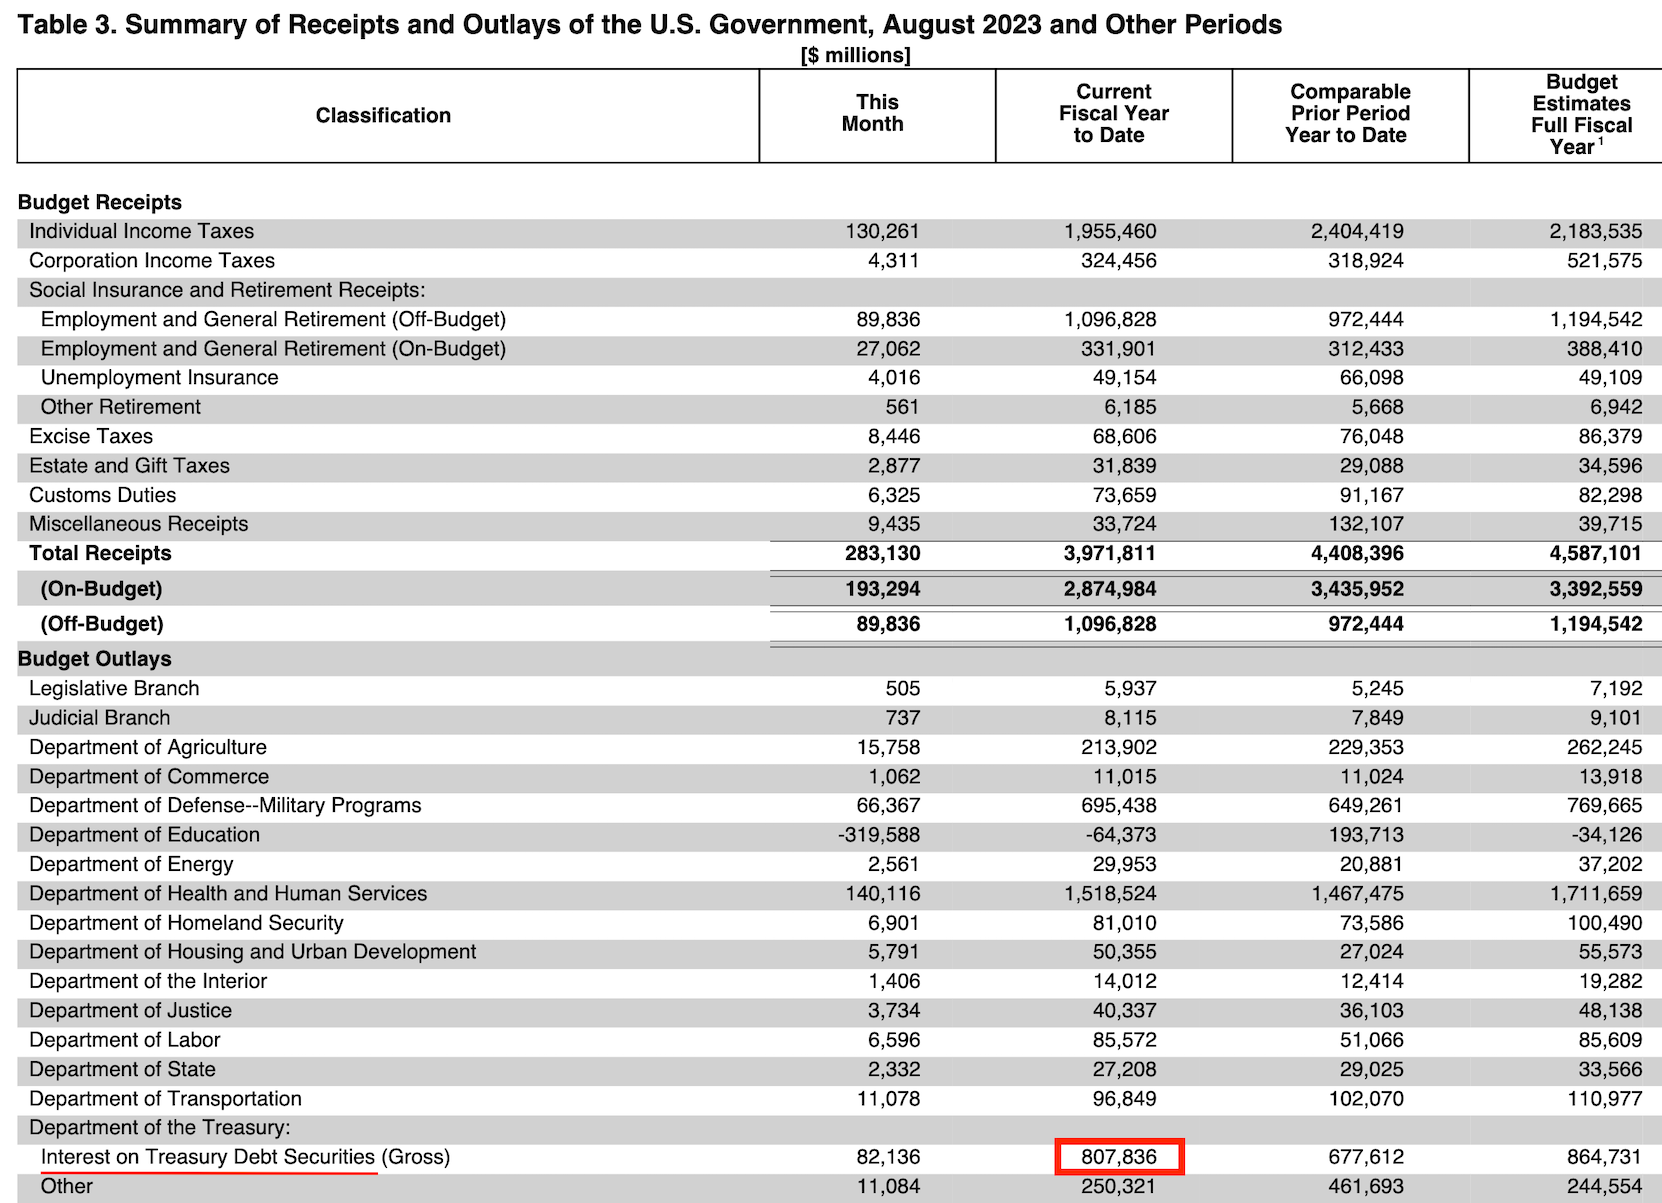Select Health and Human Services value 1,518,524
1662x1203 pixels.
1110,893
